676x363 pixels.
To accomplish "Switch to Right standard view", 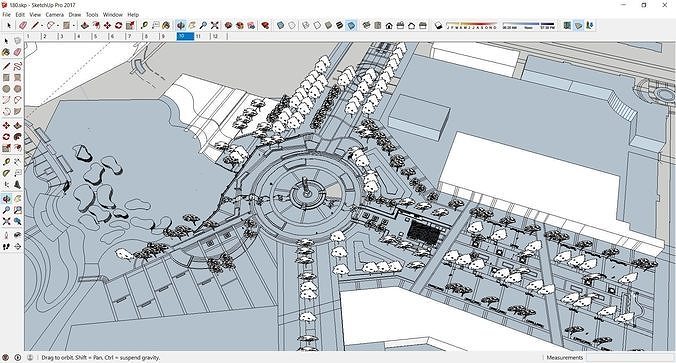I will tap(400, 25).
